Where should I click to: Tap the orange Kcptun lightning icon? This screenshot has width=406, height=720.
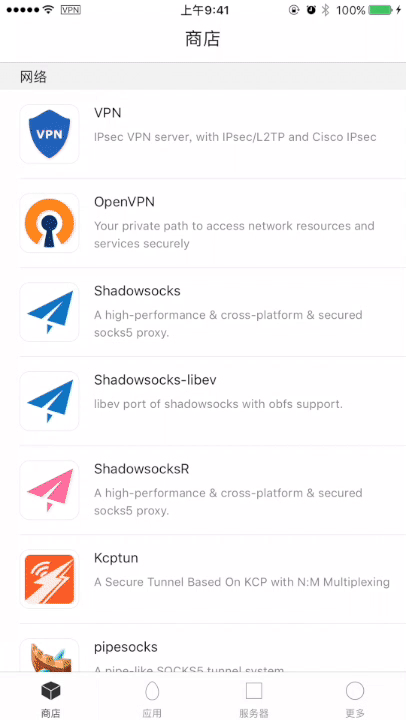click(x=49, y=579)
